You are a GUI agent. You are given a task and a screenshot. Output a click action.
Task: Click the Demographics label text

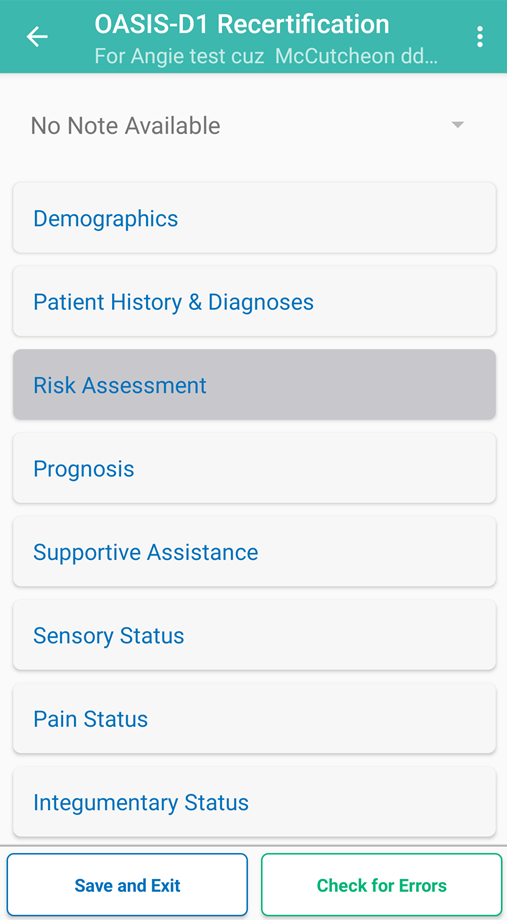pos(106,219)
